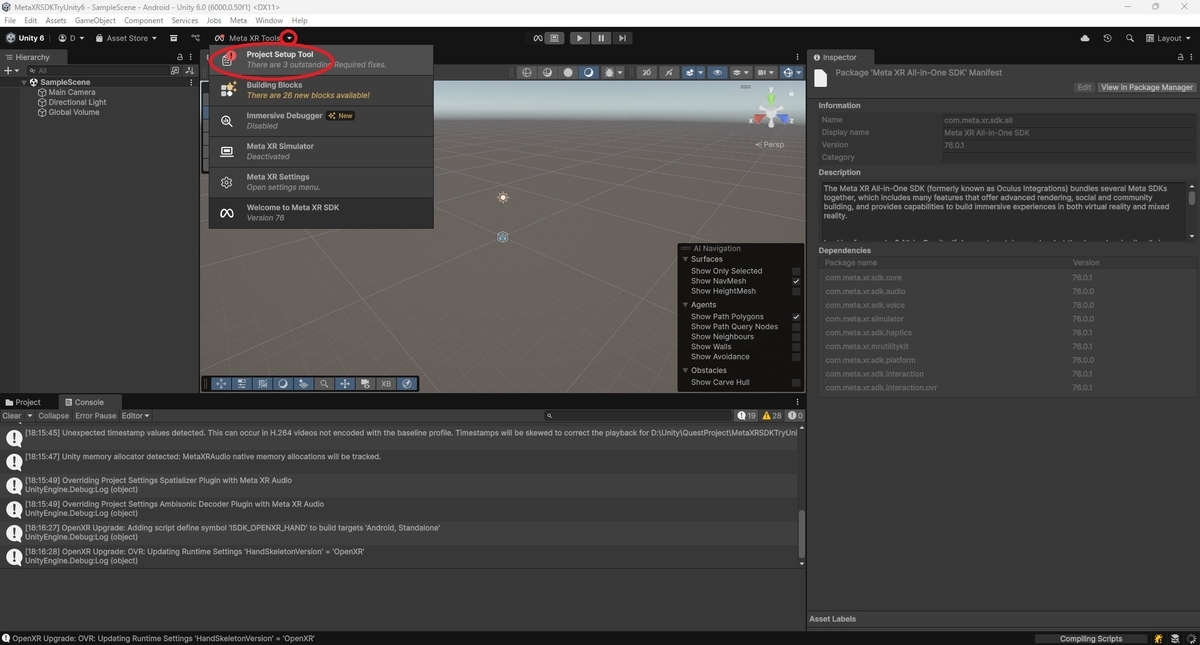This screenshot has width=1200, height=645.
Task: Collapse the SampleScene hierarchy item
Action: pos(22,81)
